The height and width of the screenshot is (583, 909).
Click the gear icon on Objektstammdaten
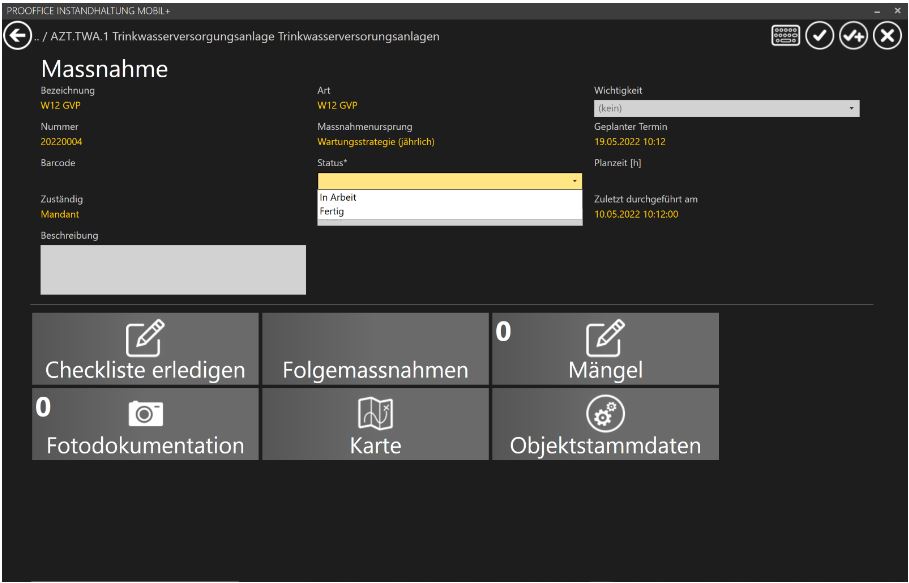(605, 414)
